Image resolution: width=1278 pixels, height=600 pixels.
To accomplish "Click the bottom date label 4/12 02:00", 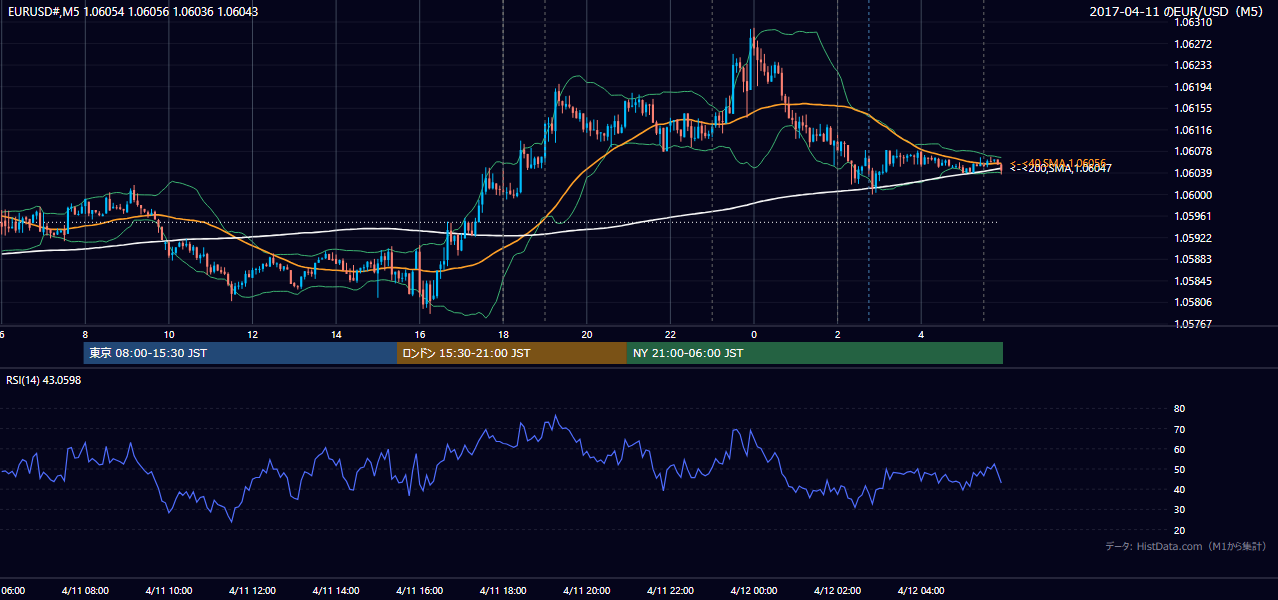I will click(x=837, y=591).
